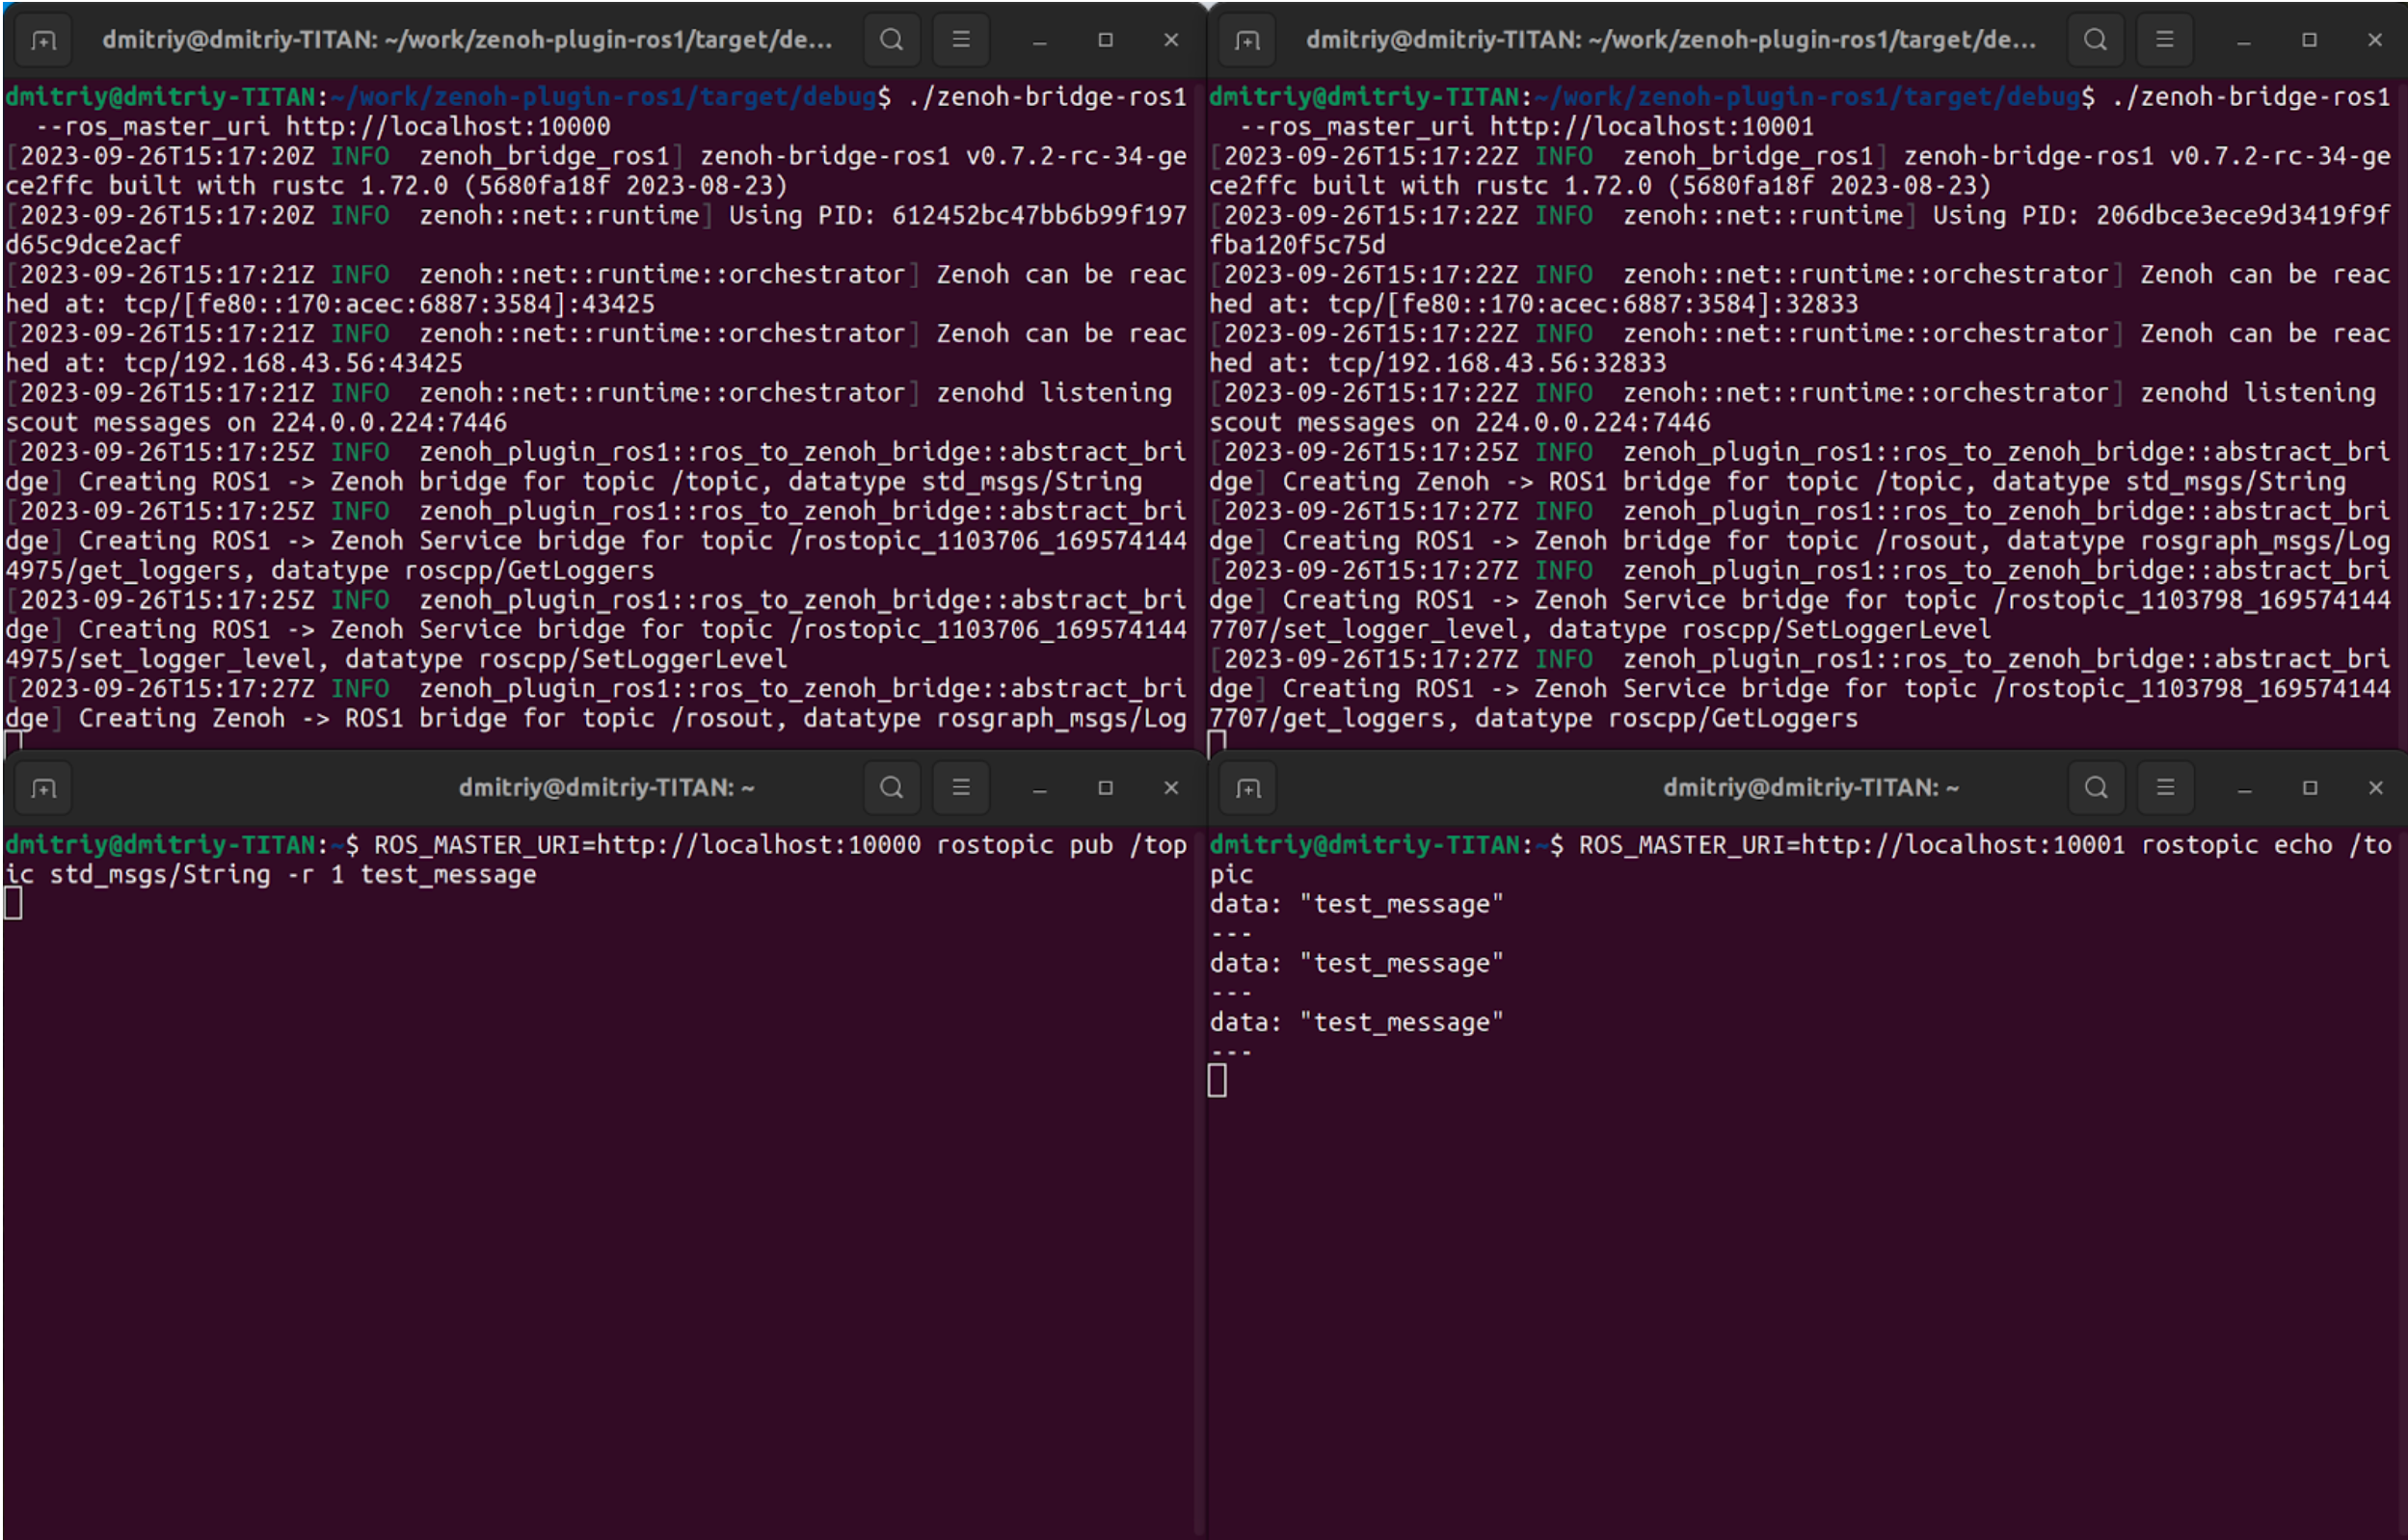Viewport: 2408px width, 1540px height.
Task: Click the first test_message output line
Action: [x=1356, y=904]
